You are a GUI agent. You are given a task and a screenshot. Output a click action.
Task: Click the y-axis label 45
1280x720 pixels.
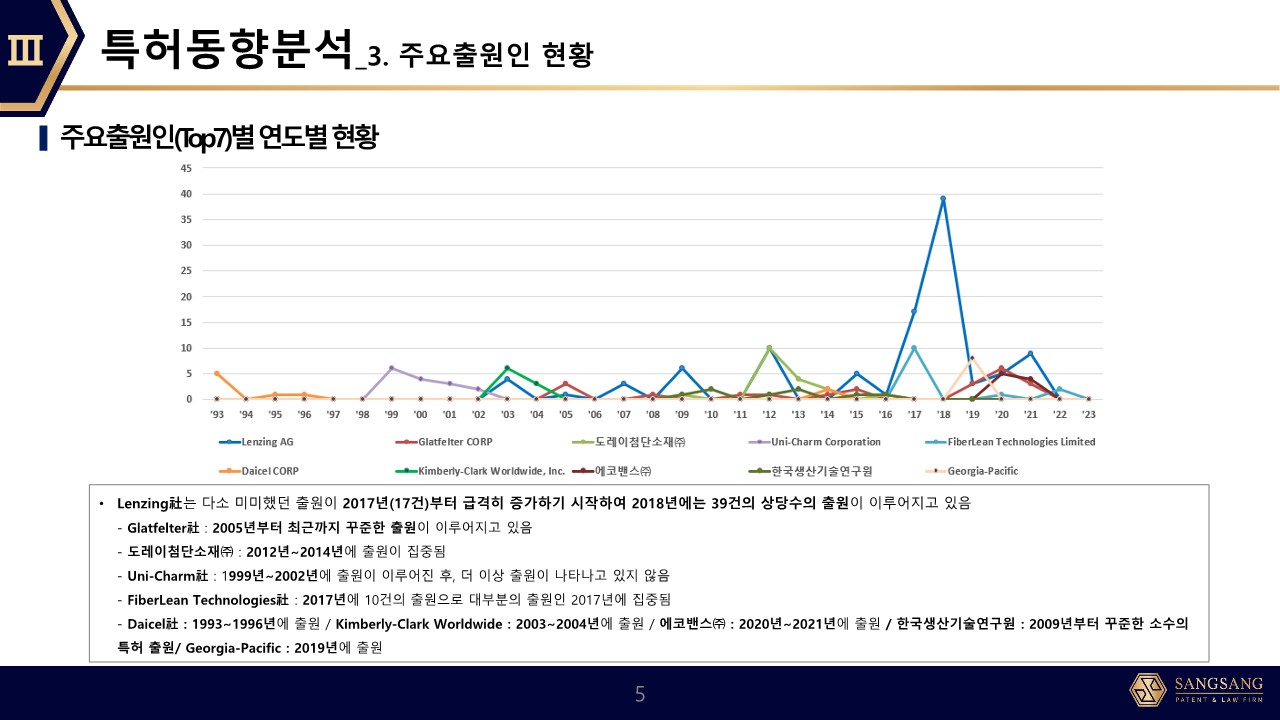tap(186, 168)
